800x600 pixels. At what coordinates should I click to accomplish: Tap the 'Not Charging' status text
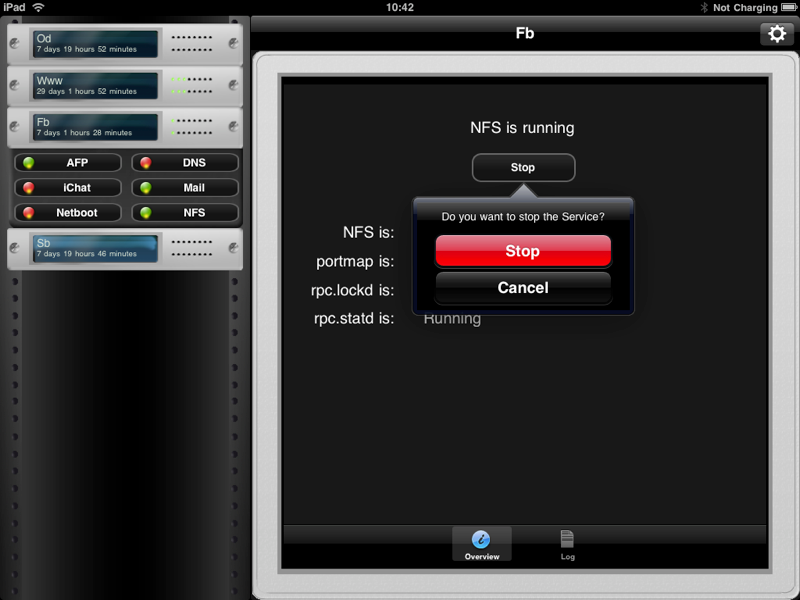(745, 8)
